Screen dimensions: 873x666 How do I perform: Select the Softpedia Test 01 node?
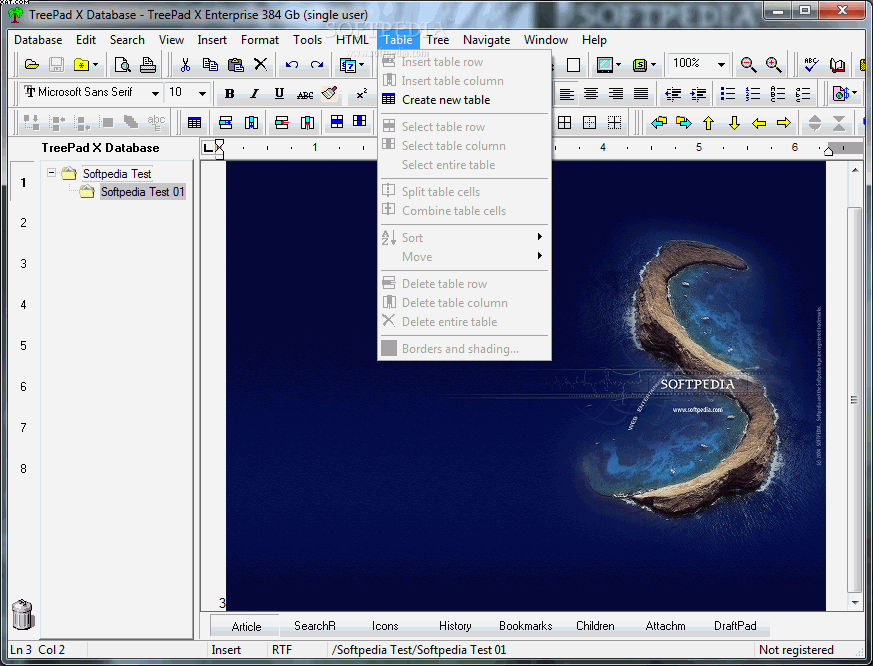pos(143,192)
